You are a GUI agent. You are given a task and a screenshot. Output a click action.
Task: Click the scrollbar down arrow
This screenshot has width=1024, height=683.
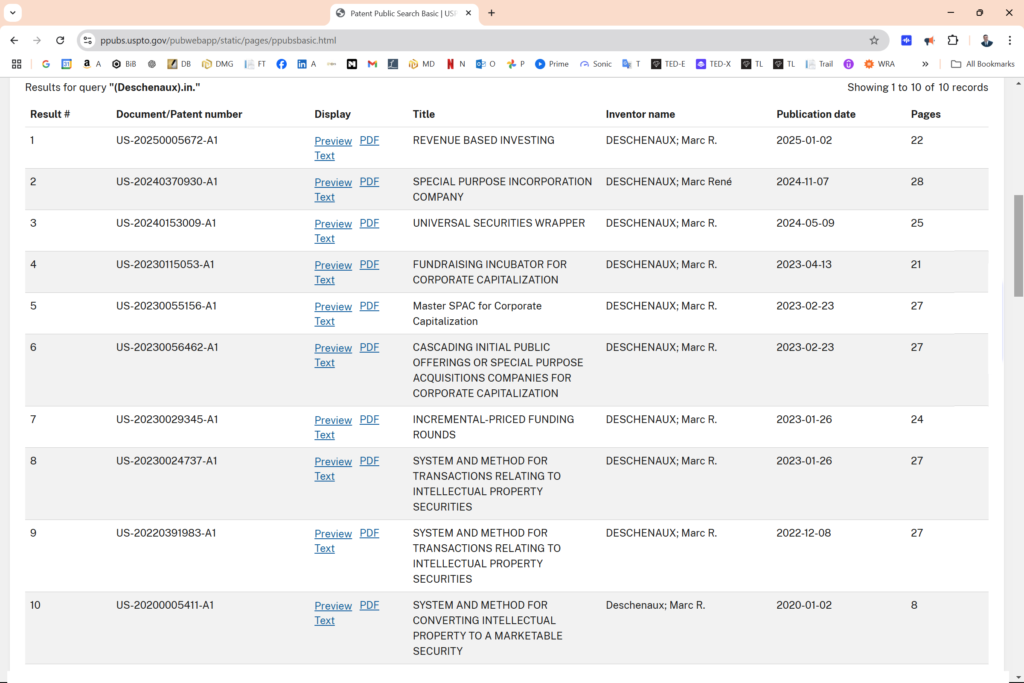(x=1018, y=677)
